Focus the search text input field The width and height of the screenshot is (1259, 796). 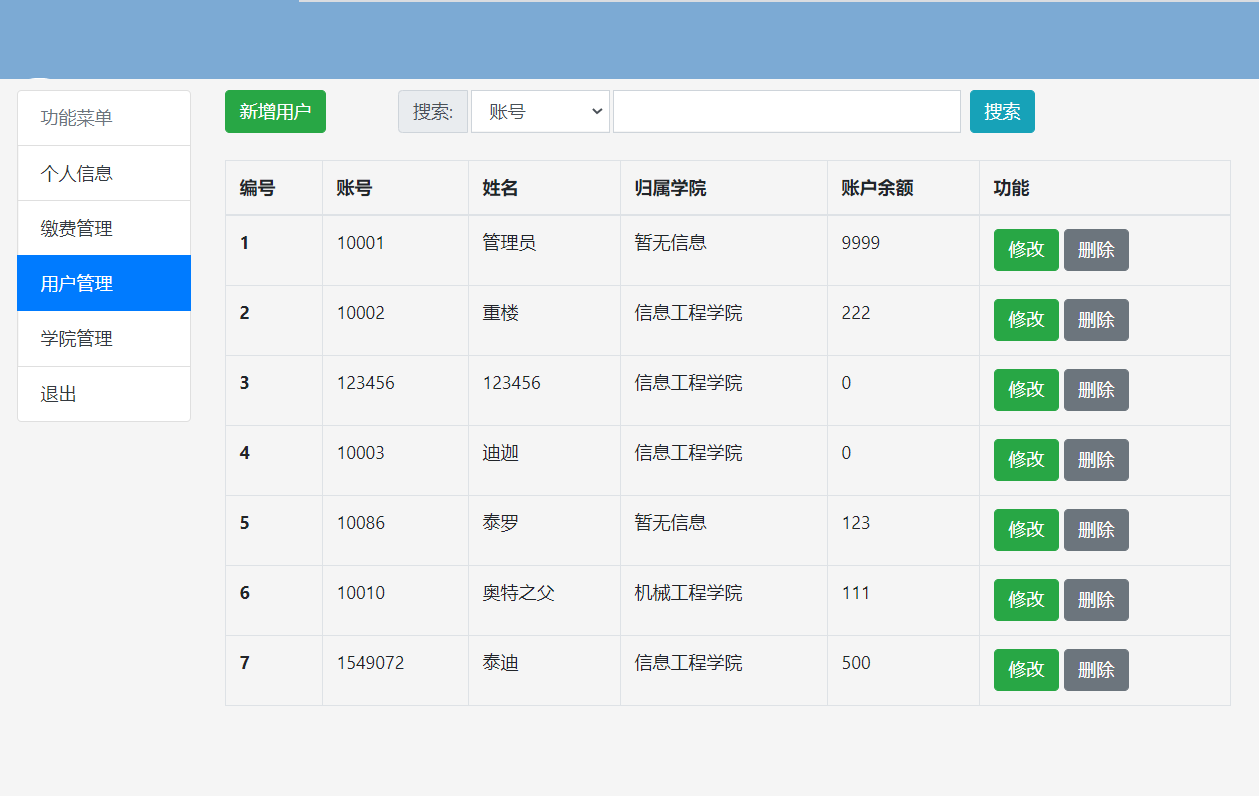pyautogui.click(x=787, y=111)
